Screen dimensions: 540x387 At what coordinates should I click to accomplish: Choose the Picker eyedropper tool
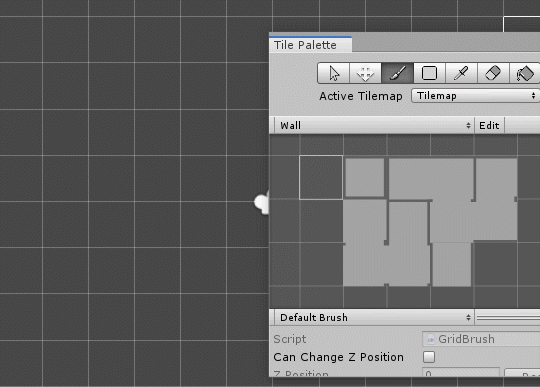tap(461, 73)
